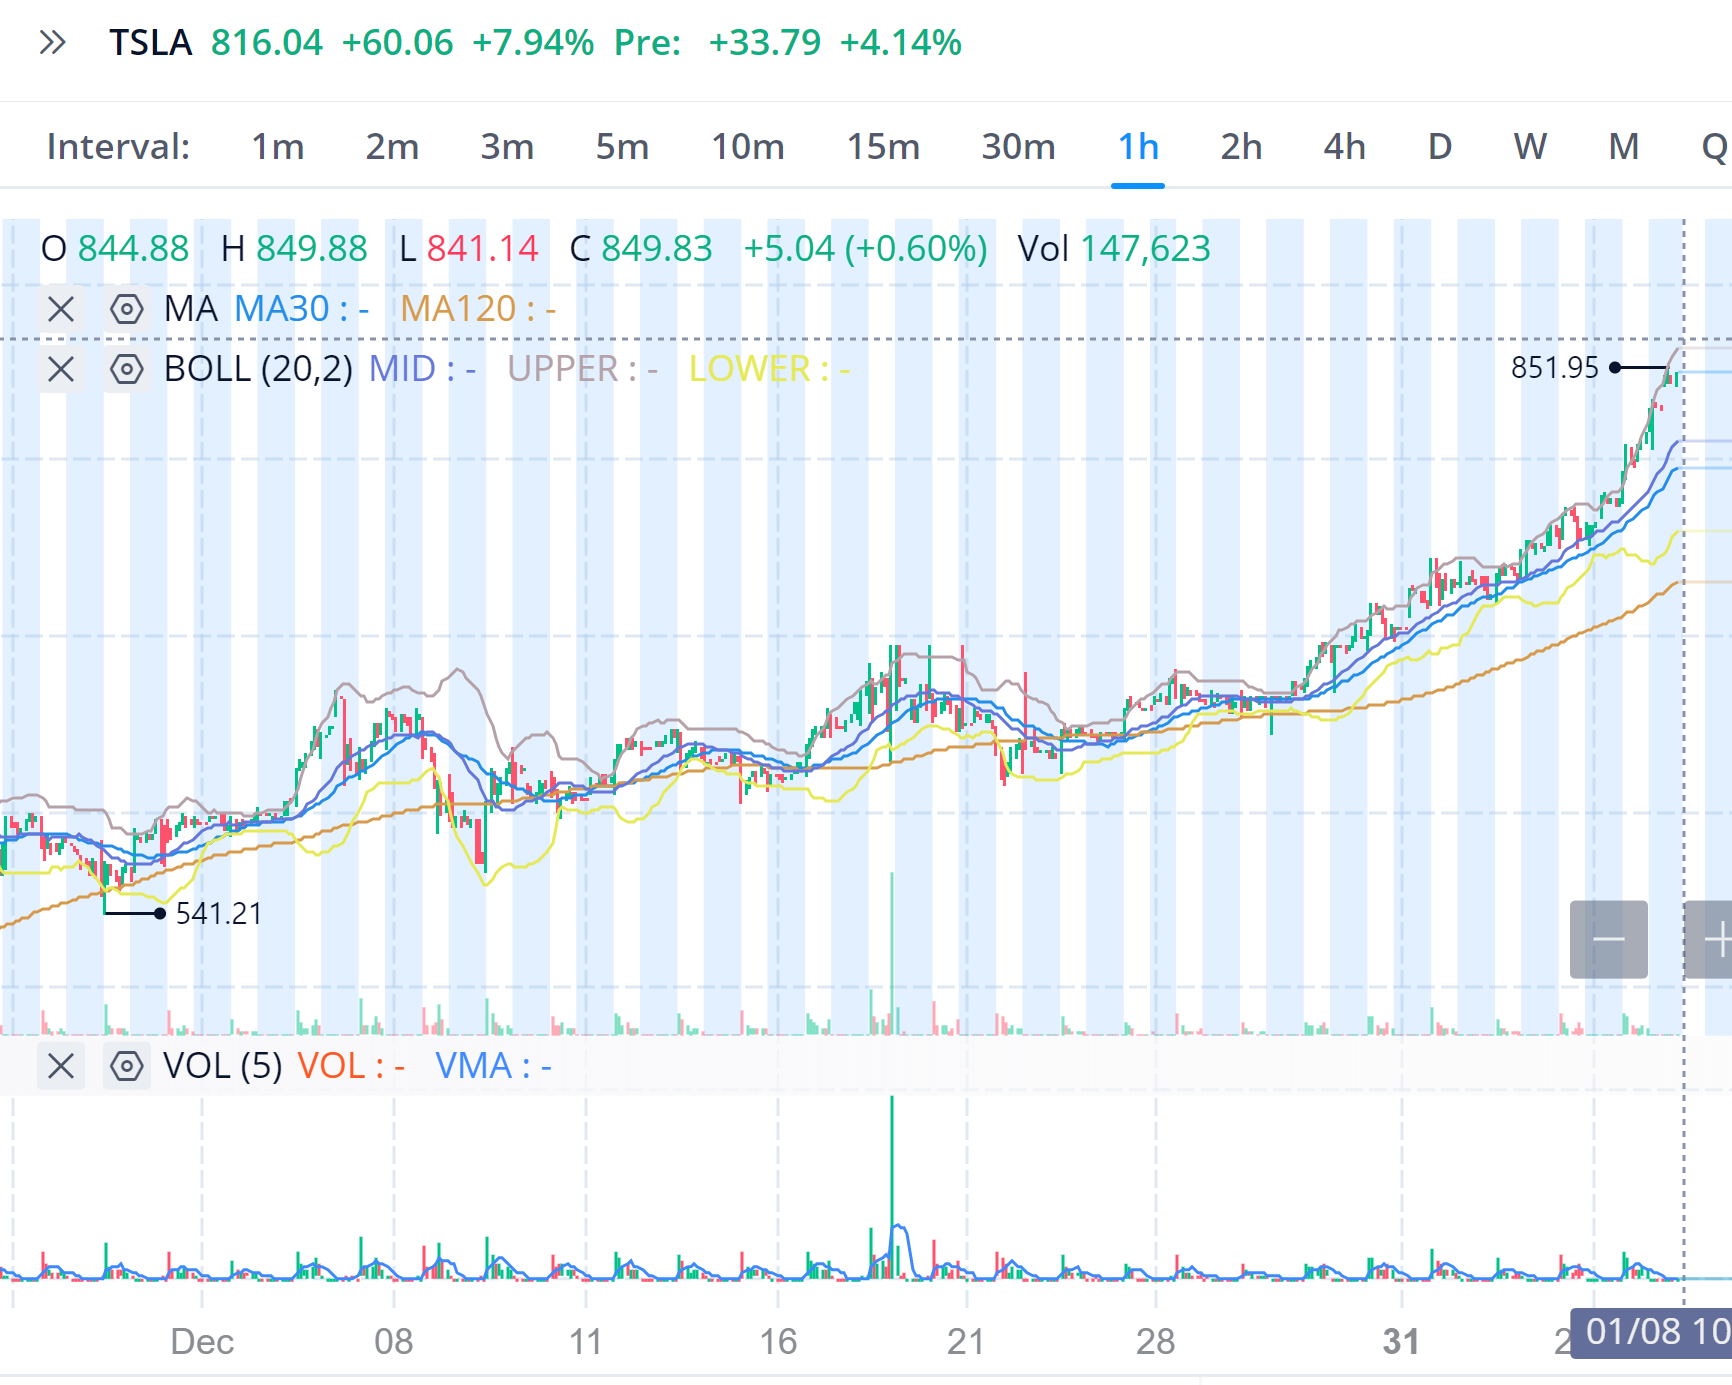Viewport: 1732px width, 1385px height.
Task: Click the VMA legend label
Action: [493, 1066]
